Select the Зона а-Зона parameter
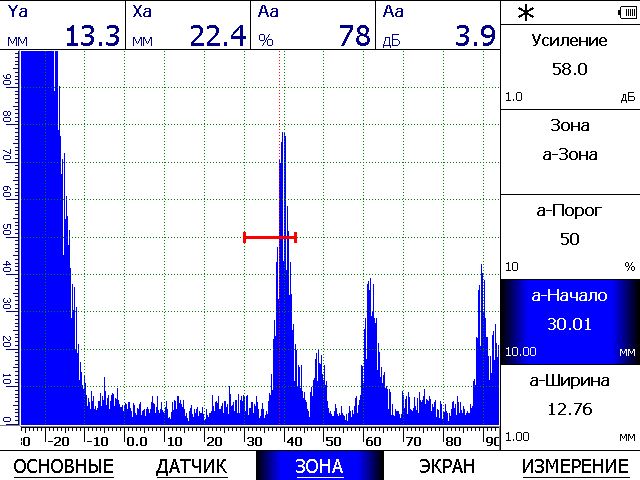The height and width of the screenshot is (480, 640). pyautogui.click(x=570, y=152)
